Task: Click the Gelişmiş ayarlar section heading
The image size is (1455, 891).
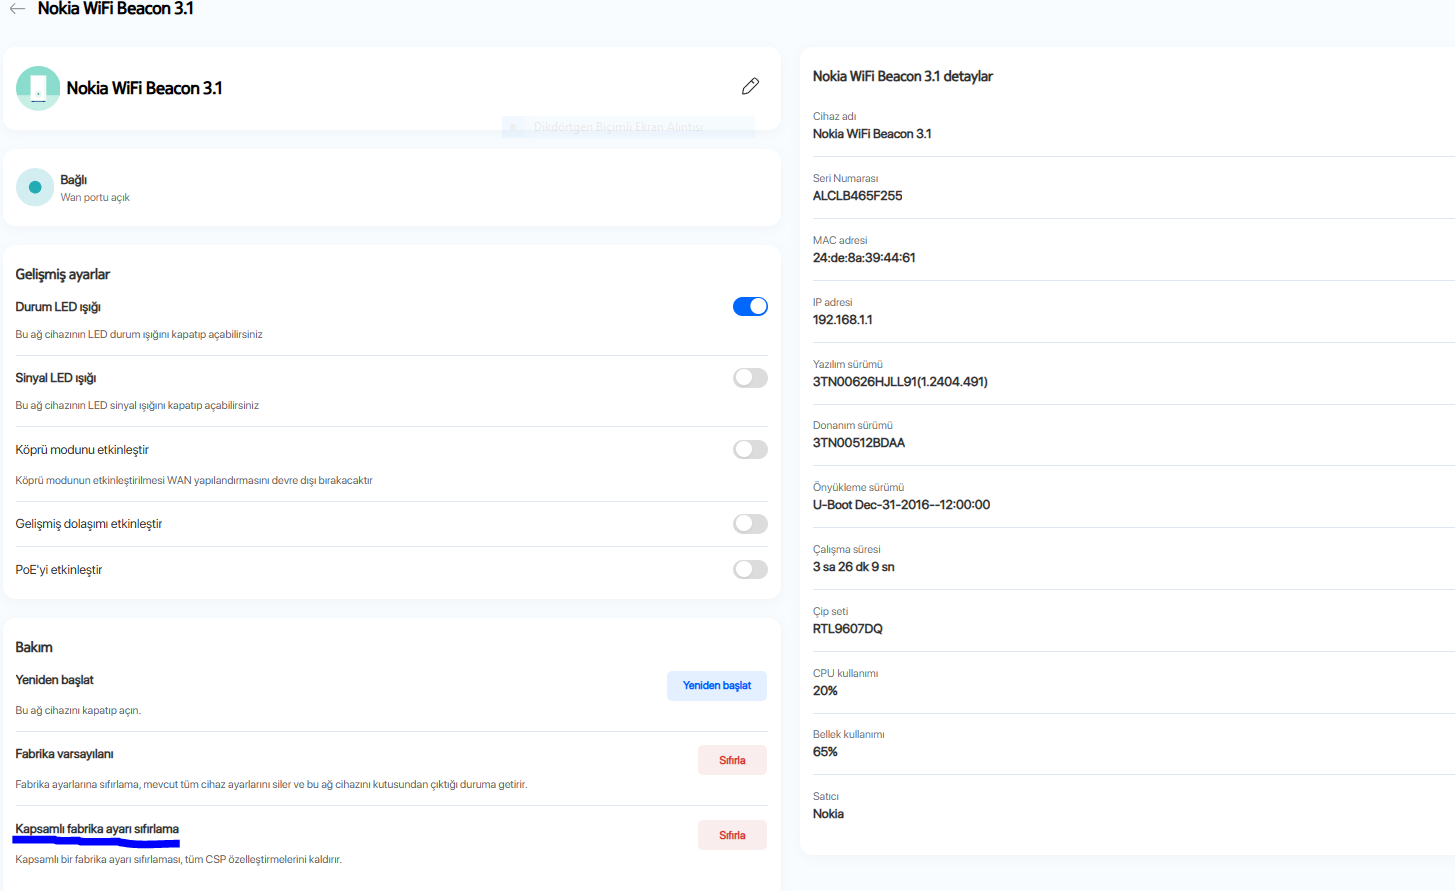Action: [x=62, y=274]
